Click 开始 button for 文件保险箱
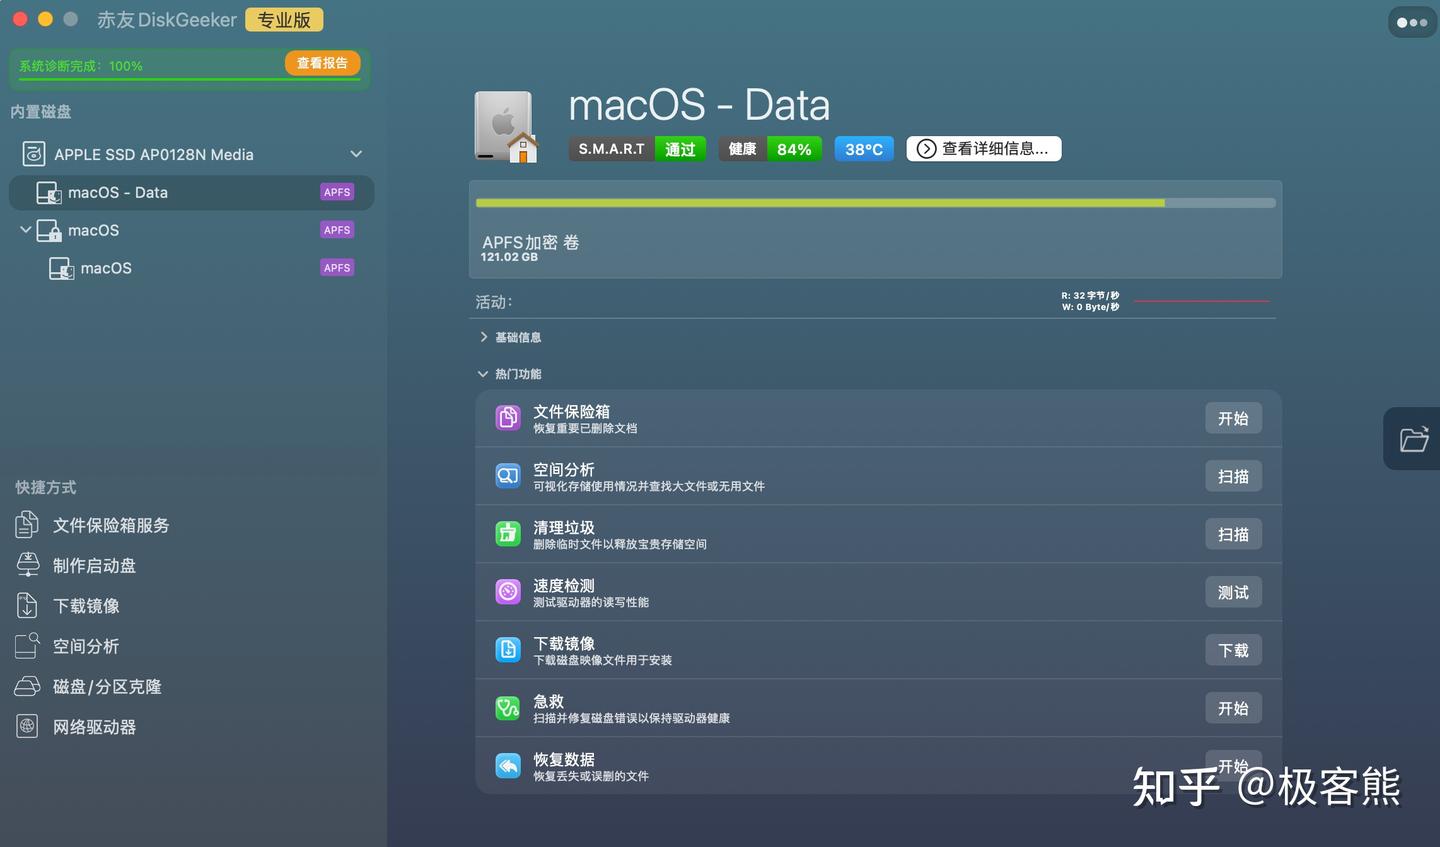The image size is (1440, 847). [x=1233, y=418]
